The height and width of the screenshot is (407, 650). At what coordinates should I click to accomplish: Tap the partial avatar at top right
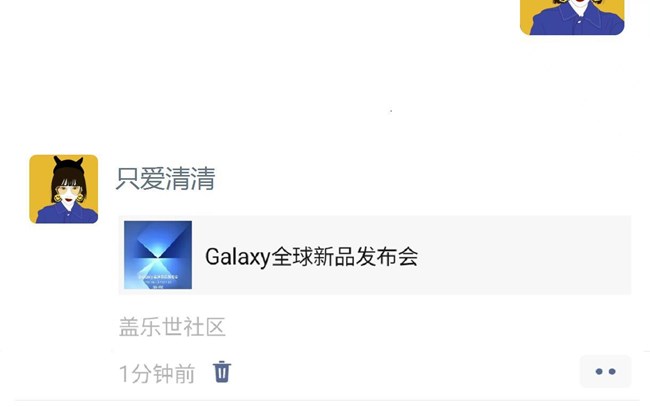(x=572, y=17)
